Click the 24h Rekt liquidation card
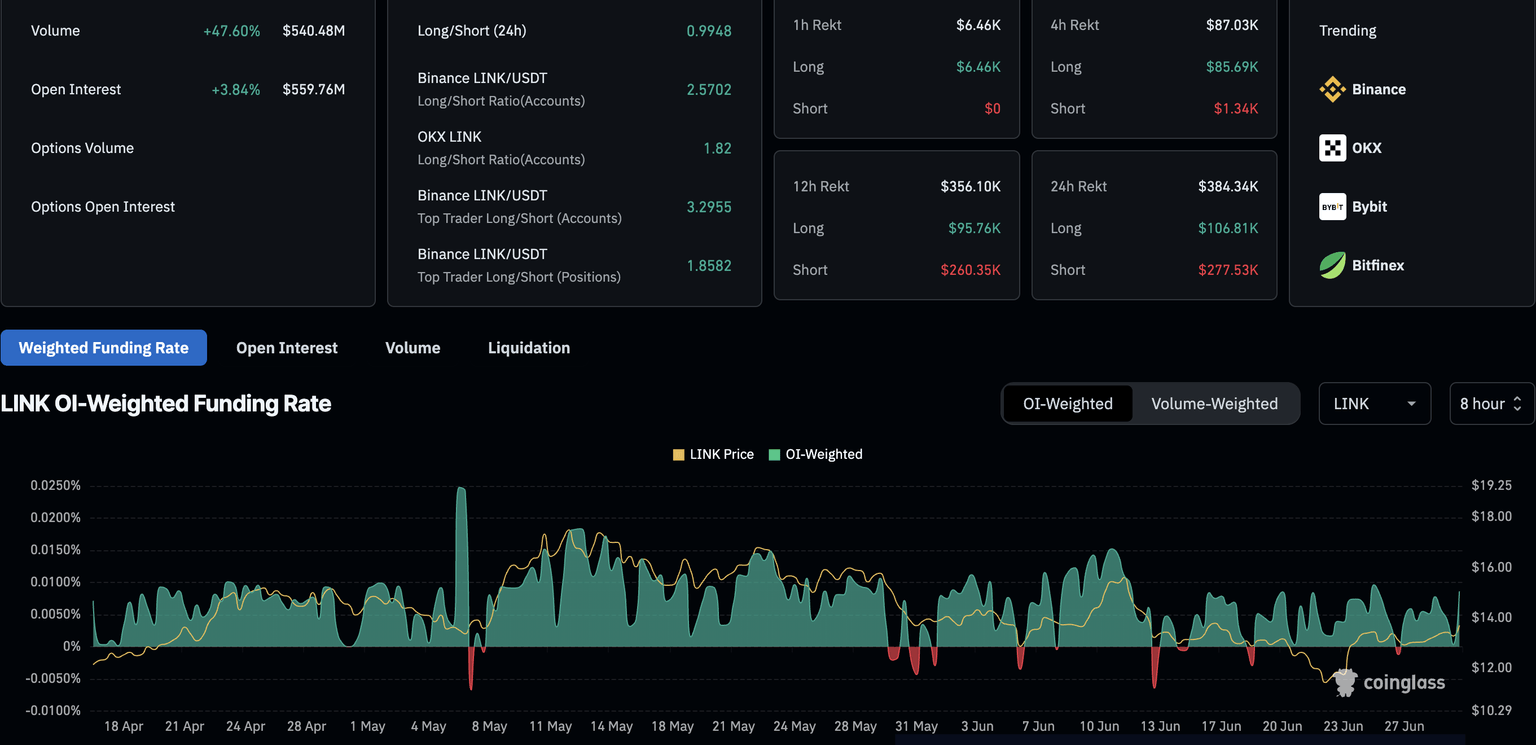This screenshot has height=745, width=1536. pyautogui.click(x=1154, y=226)
